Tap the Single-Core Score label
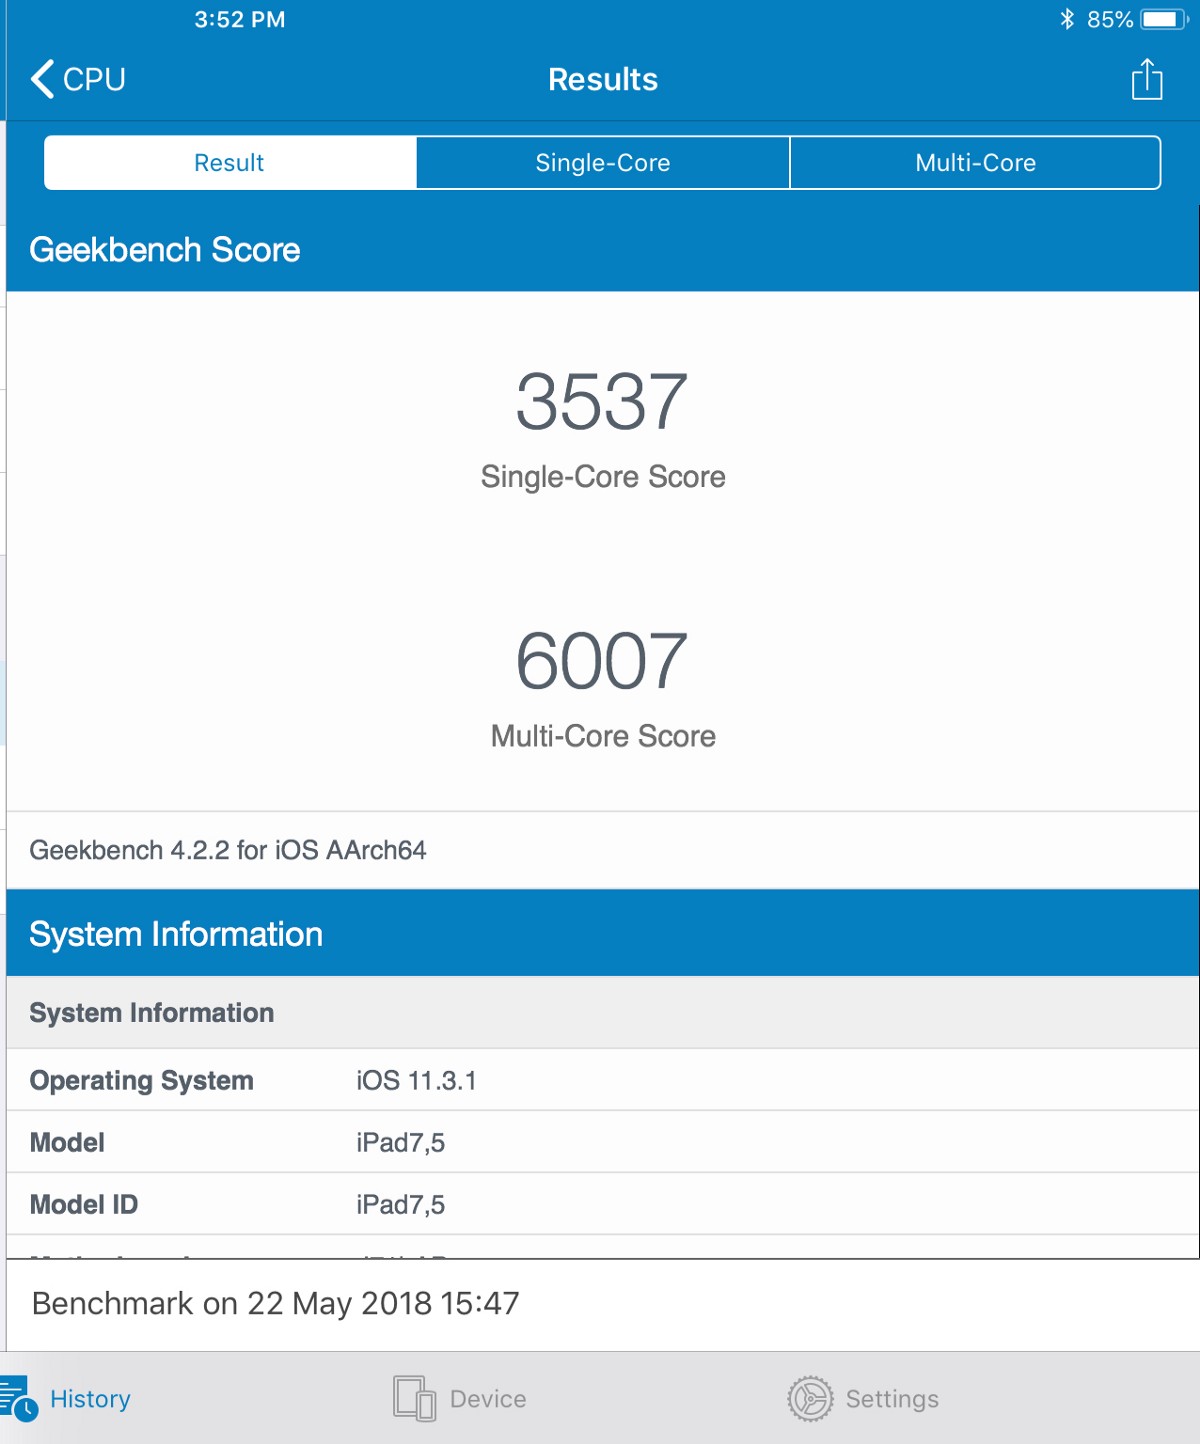 [x=603, y=477]
